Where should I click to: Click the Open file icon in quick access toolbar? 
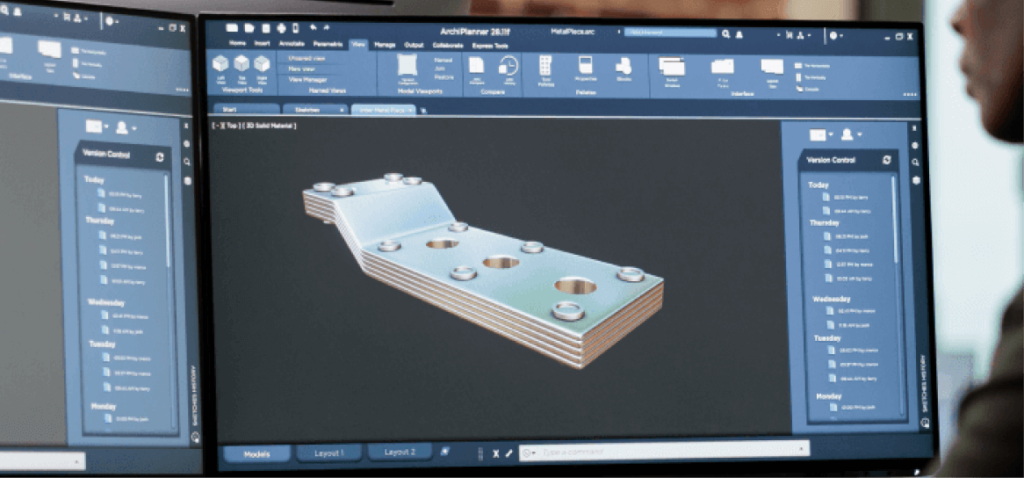pyautogui.click(x=249, y=27)
